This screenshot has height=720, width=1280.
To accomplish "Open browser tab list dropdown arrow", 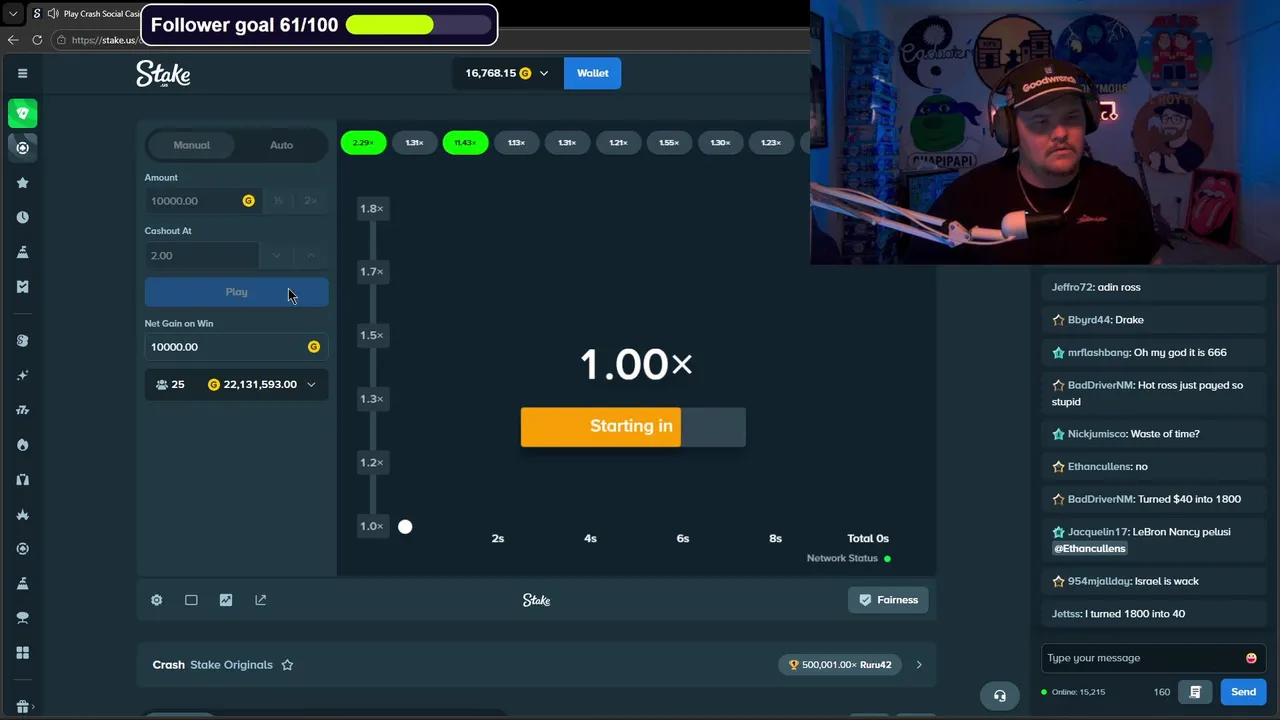I will (x=13, y=14).
